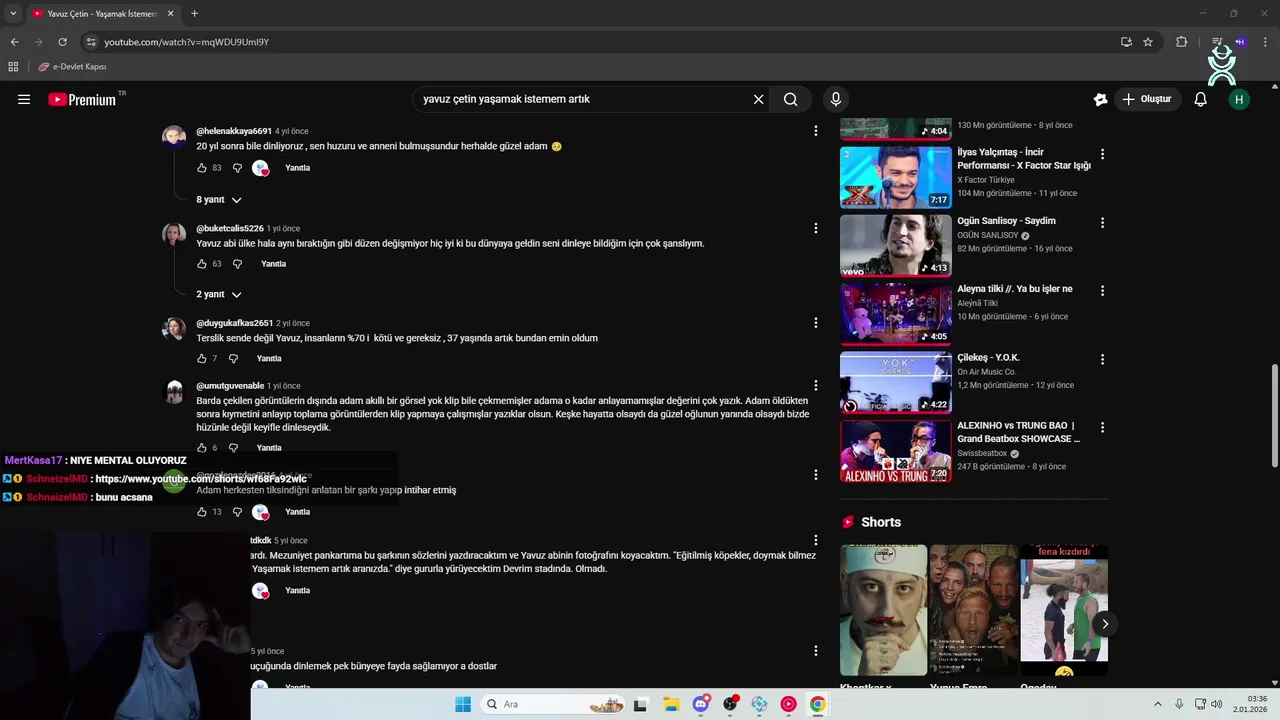
Task: Open the Çilekeş - Y.O.K. video title
Action: (x=988, y=357)
